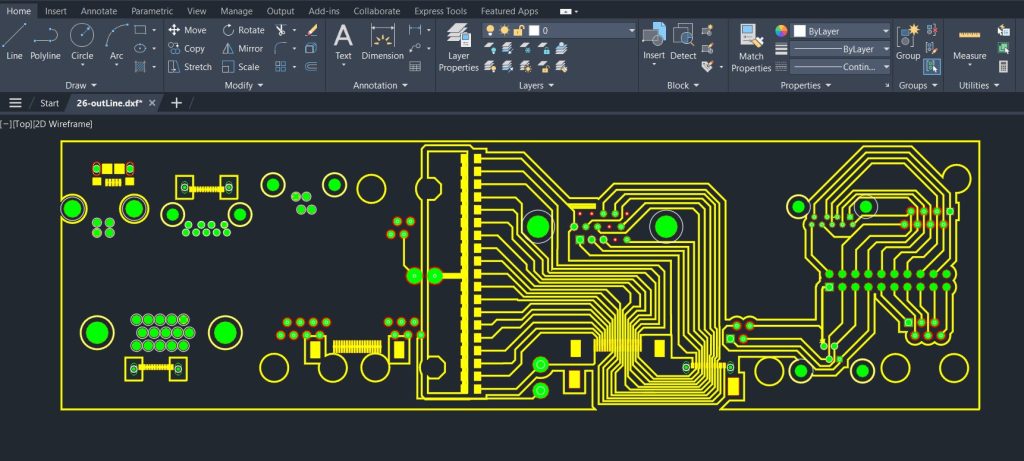Pick the Mirror tool in Modify
The height and width of the screenshot is (461, 1024).
pyautogui.click(x=242, y=48)
